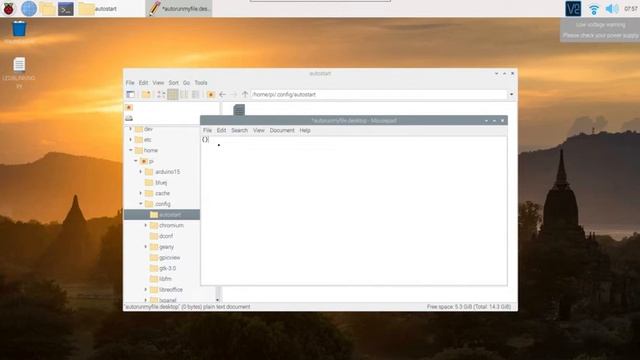This screenshot has width=640, height=360.
Task: Collapse the pi folder in tree
Action: pos(136,161)
